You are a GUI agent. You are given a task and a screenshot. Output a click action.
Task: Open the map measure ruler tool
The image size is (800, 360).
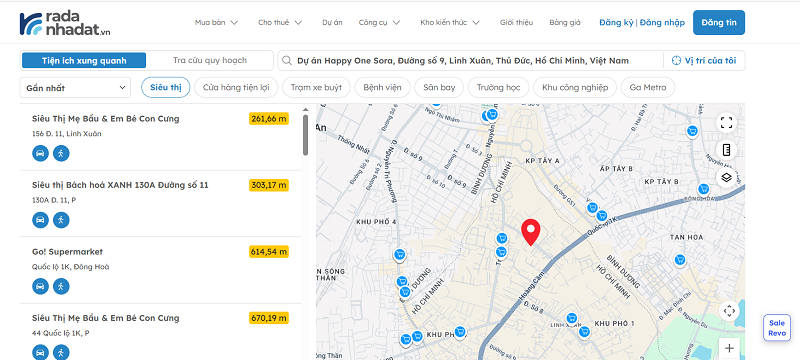[x=727, y=150]
